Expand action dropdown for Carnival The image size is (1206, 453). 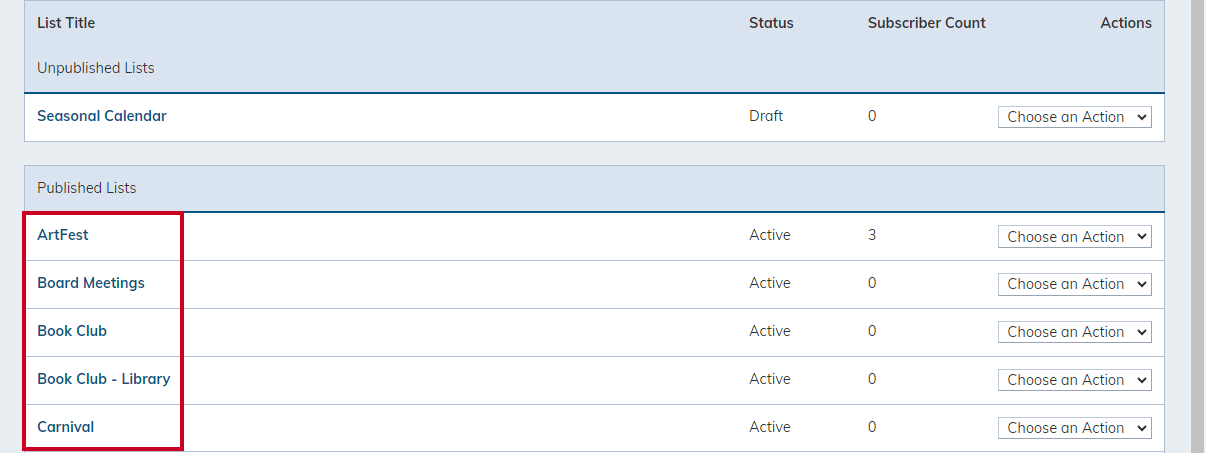click(x=1075, y=428)
